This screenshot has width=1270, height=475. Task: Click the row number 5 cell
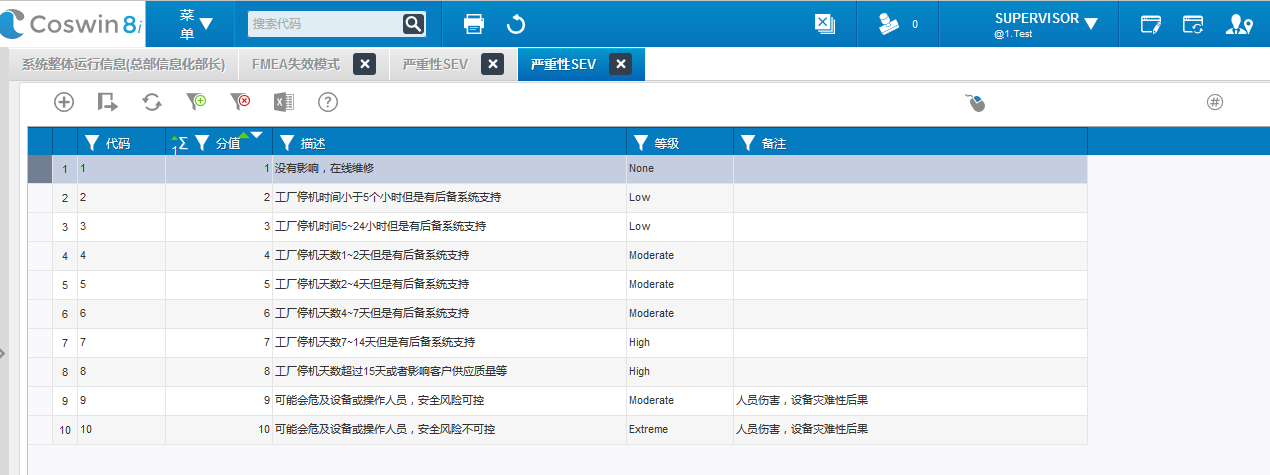pyautogui.click(x=65, y=284)
